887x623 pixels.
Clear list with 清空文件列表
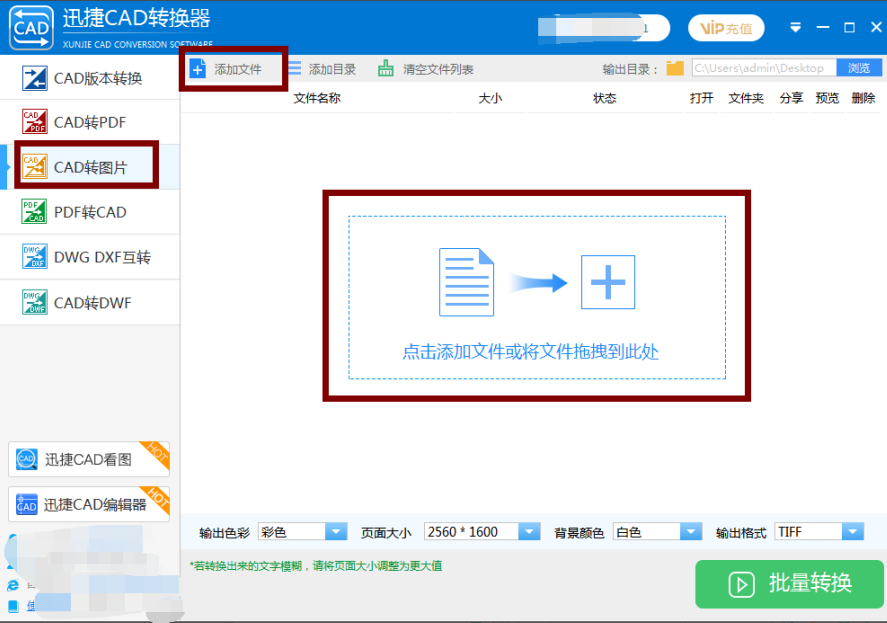[x=426, y=69]
